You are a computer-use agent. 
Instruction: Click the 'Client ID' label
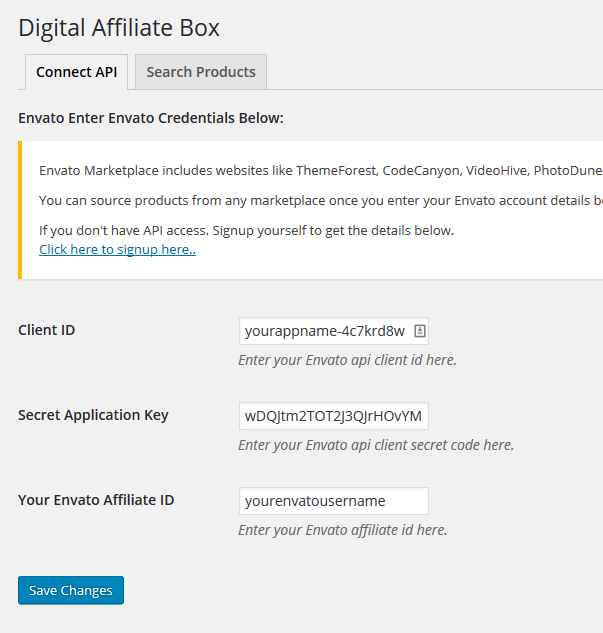[x=47, y=330]
